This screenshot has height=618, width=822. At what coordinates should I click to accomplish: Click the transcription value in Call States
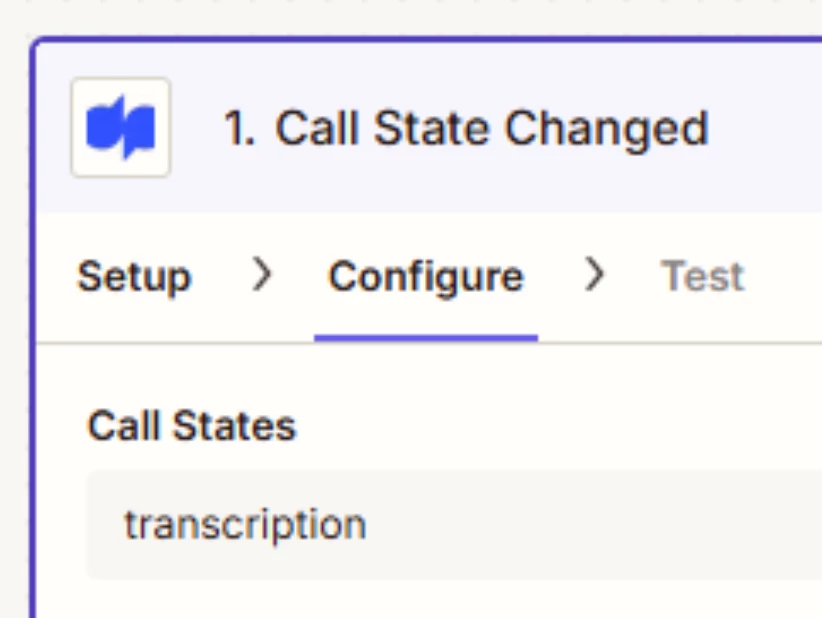[x=245, y=525]
